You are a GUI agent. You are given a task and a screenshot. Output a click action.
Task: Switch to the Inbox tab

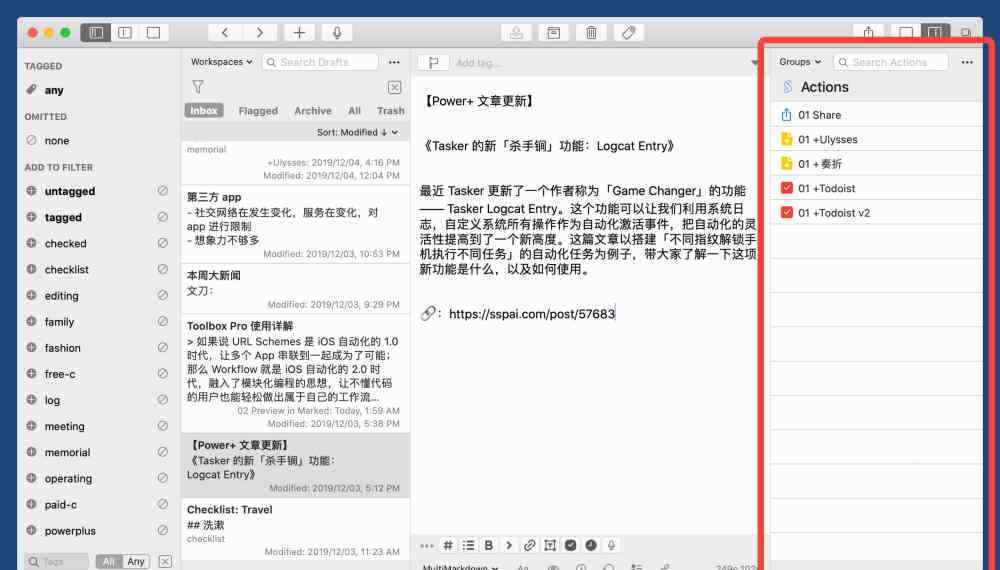coord(204,110)
